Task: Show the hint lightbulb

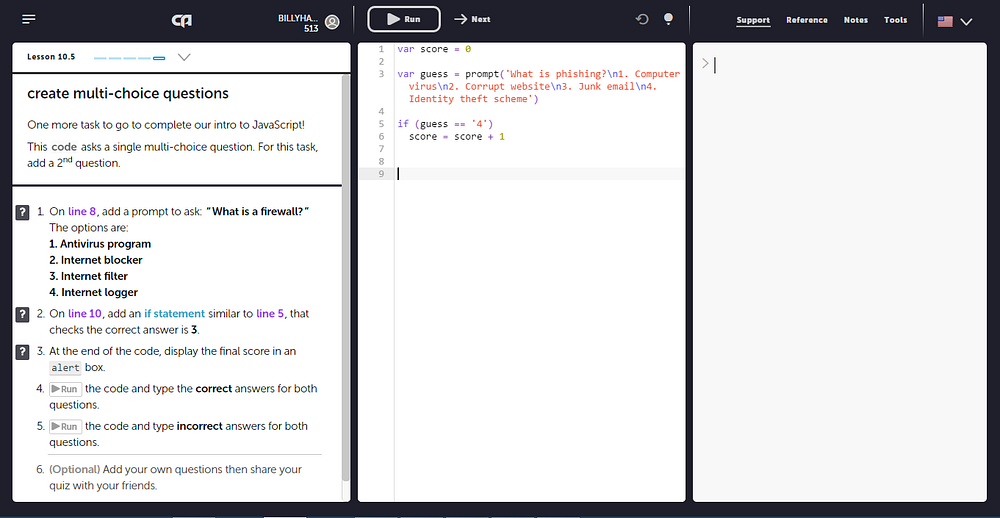Action: pos(668,19)
